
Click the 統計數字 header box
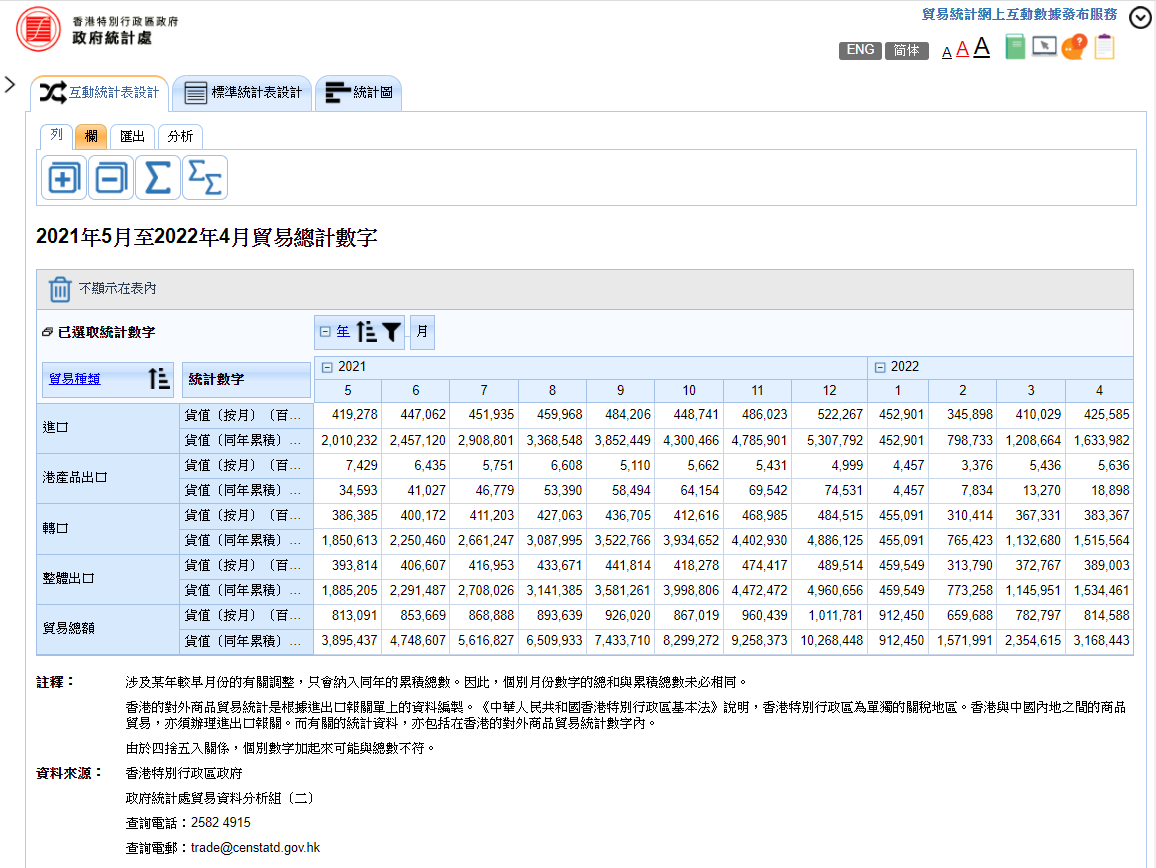click(246, 379)
